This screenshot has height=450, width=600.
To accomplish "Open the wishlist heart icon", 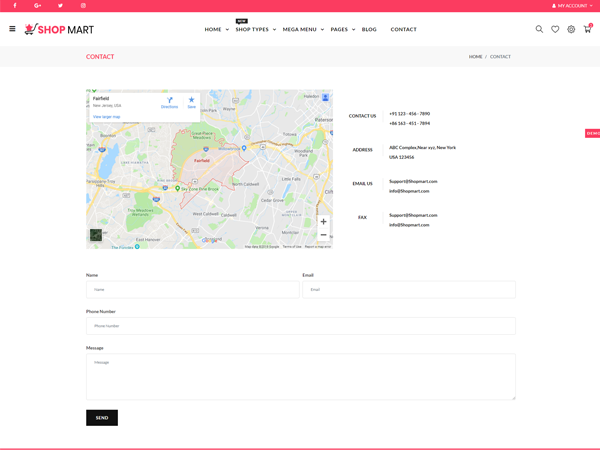I will click(x=555, y=29).
